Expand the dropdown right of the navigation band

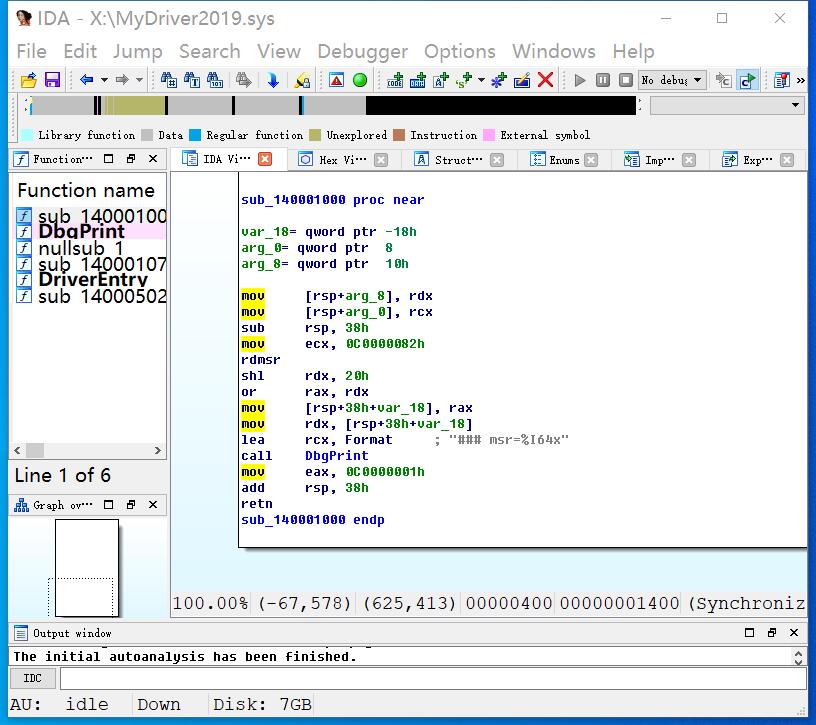point(796,105)
